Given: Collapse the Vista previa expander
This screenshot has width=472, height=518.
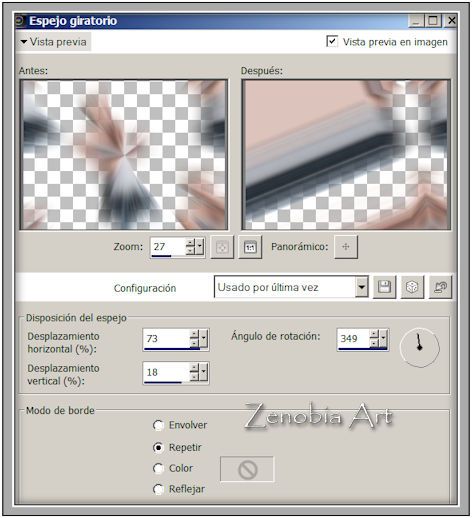Looking at the screenshot, I should 53,42.
